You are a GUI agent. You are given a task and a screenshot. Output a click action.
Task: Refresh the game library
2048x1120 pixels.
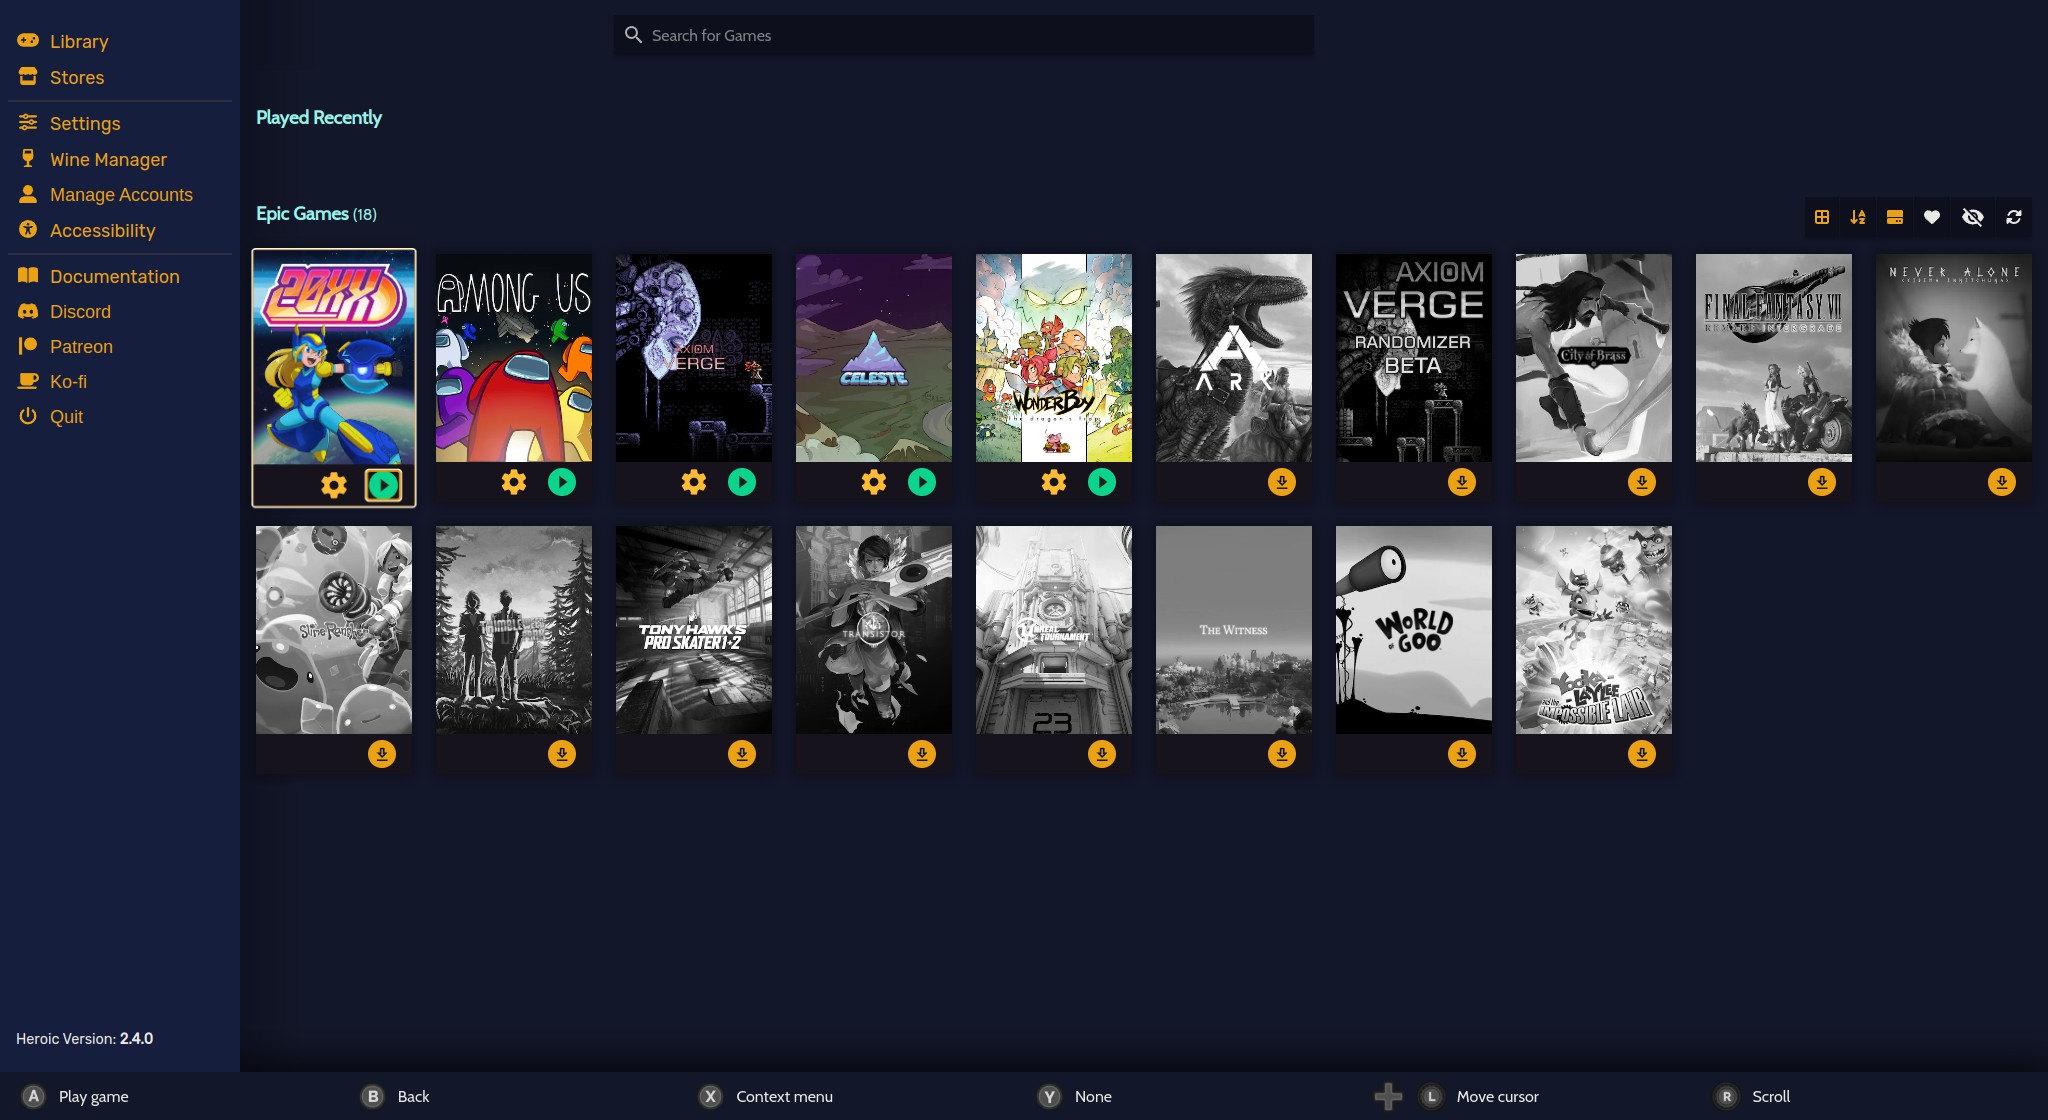(x=2014, y=217)
